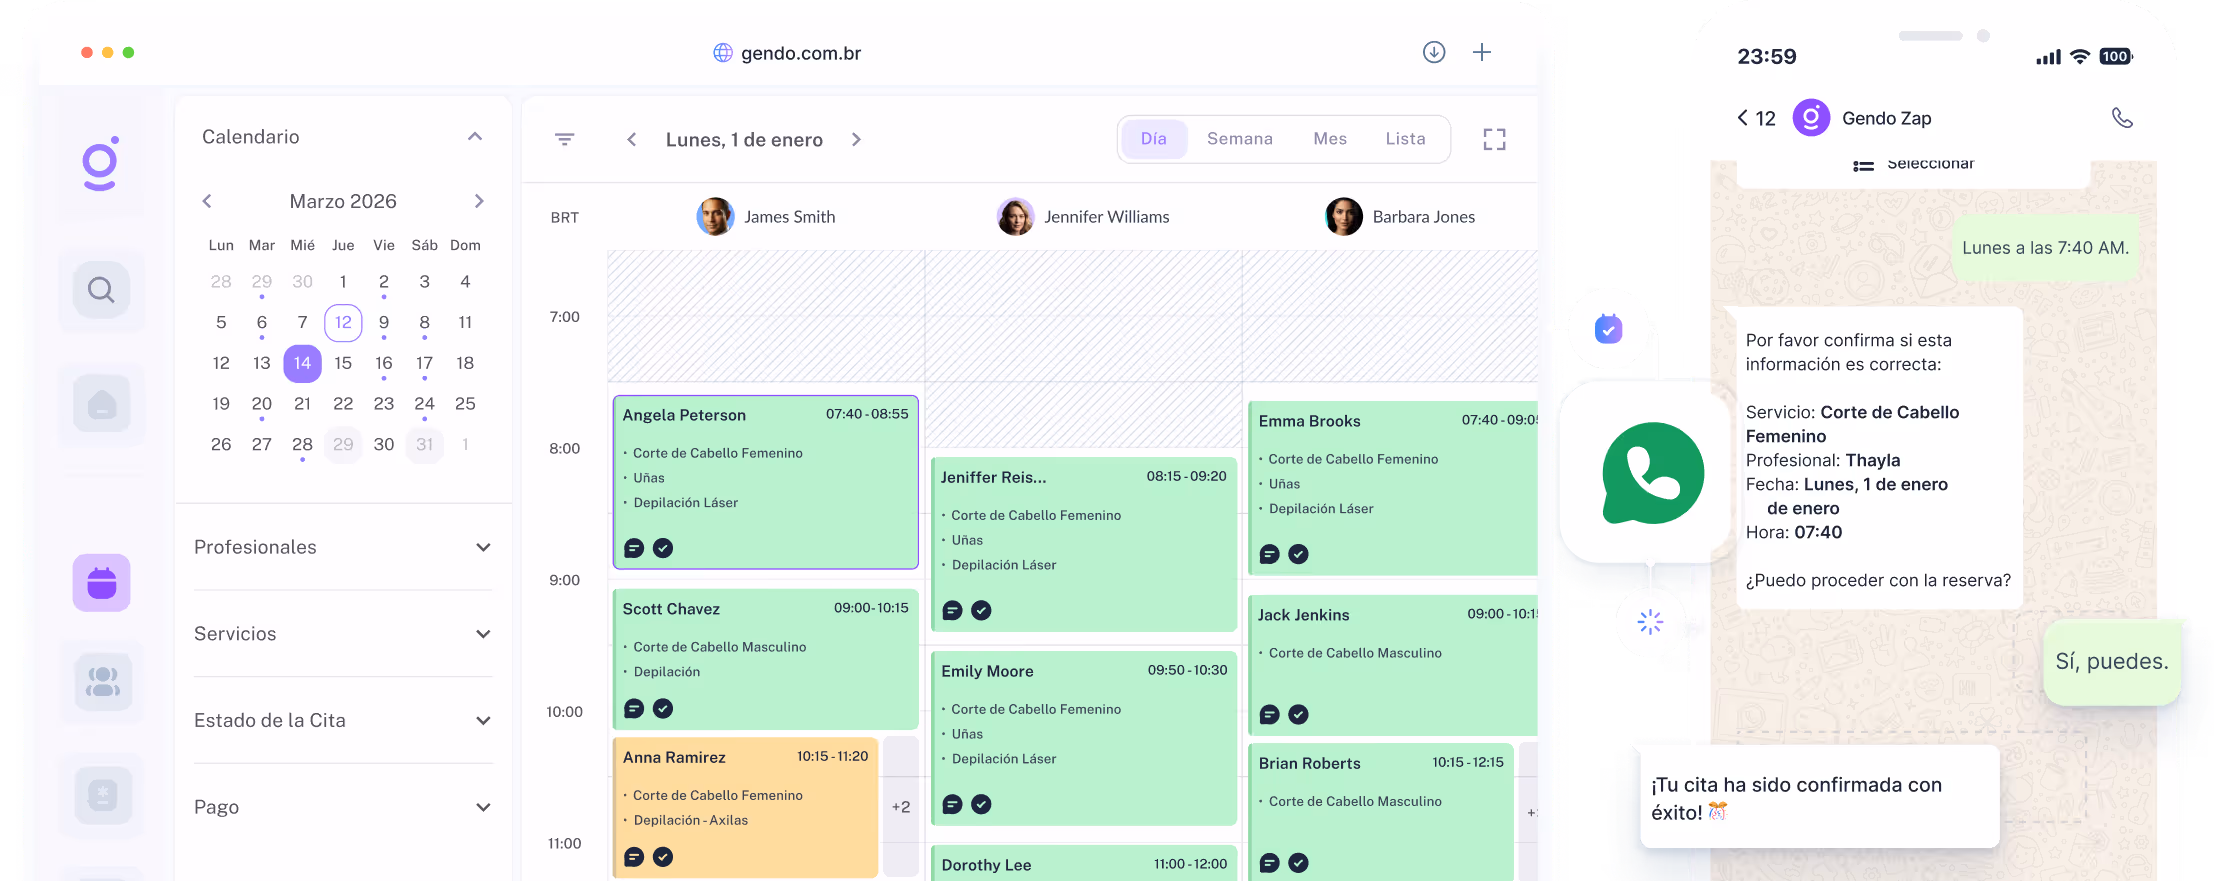Open a new browser tab with the plus
Viewport: 2214px width, 881px height.
click(x=1482, y=52)
